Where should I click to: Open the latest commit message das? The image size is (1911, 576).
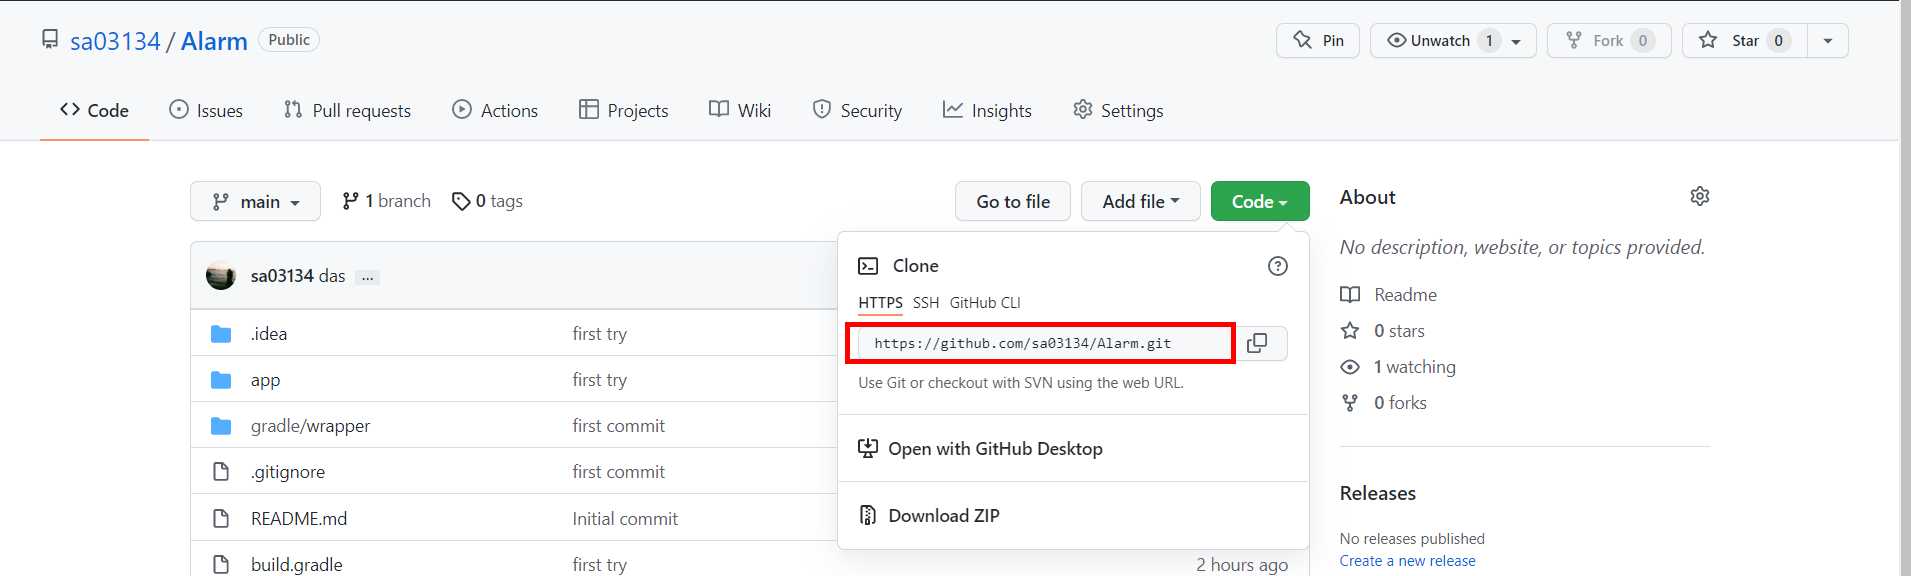pos(332,276)
